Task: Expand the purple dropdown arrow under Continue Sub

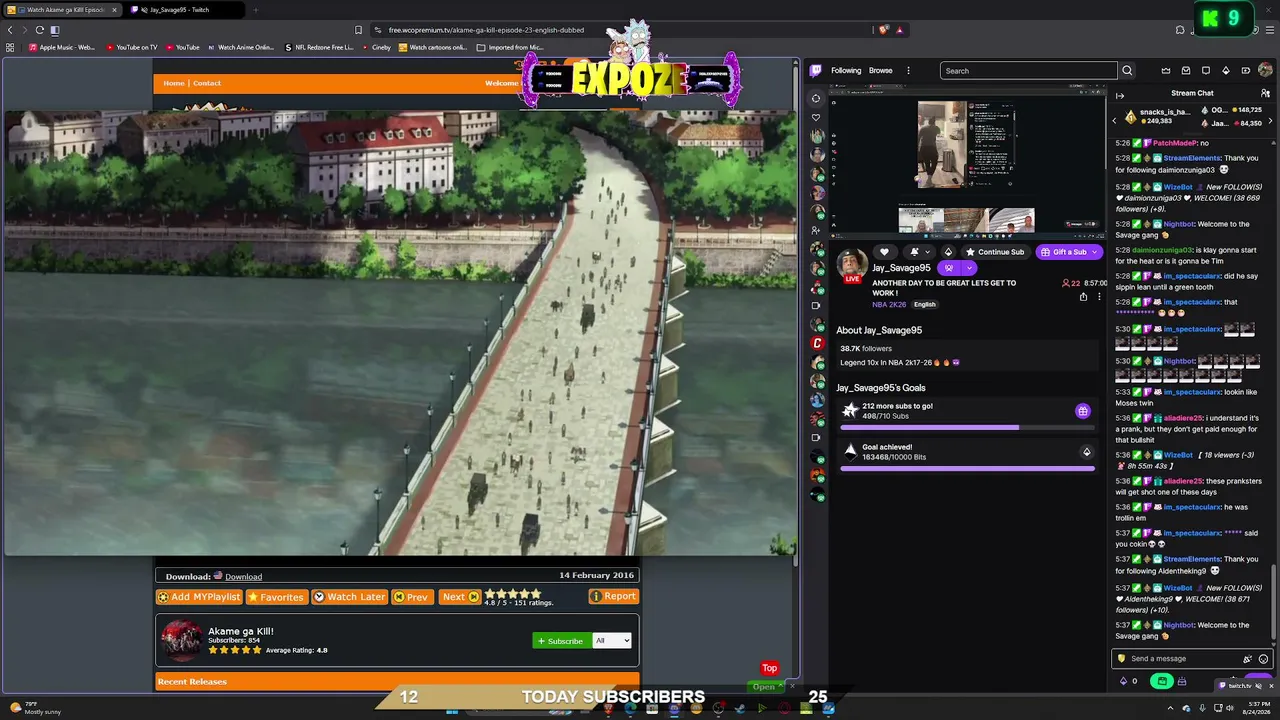Action: pyautogui.click(x=969, y=268)
